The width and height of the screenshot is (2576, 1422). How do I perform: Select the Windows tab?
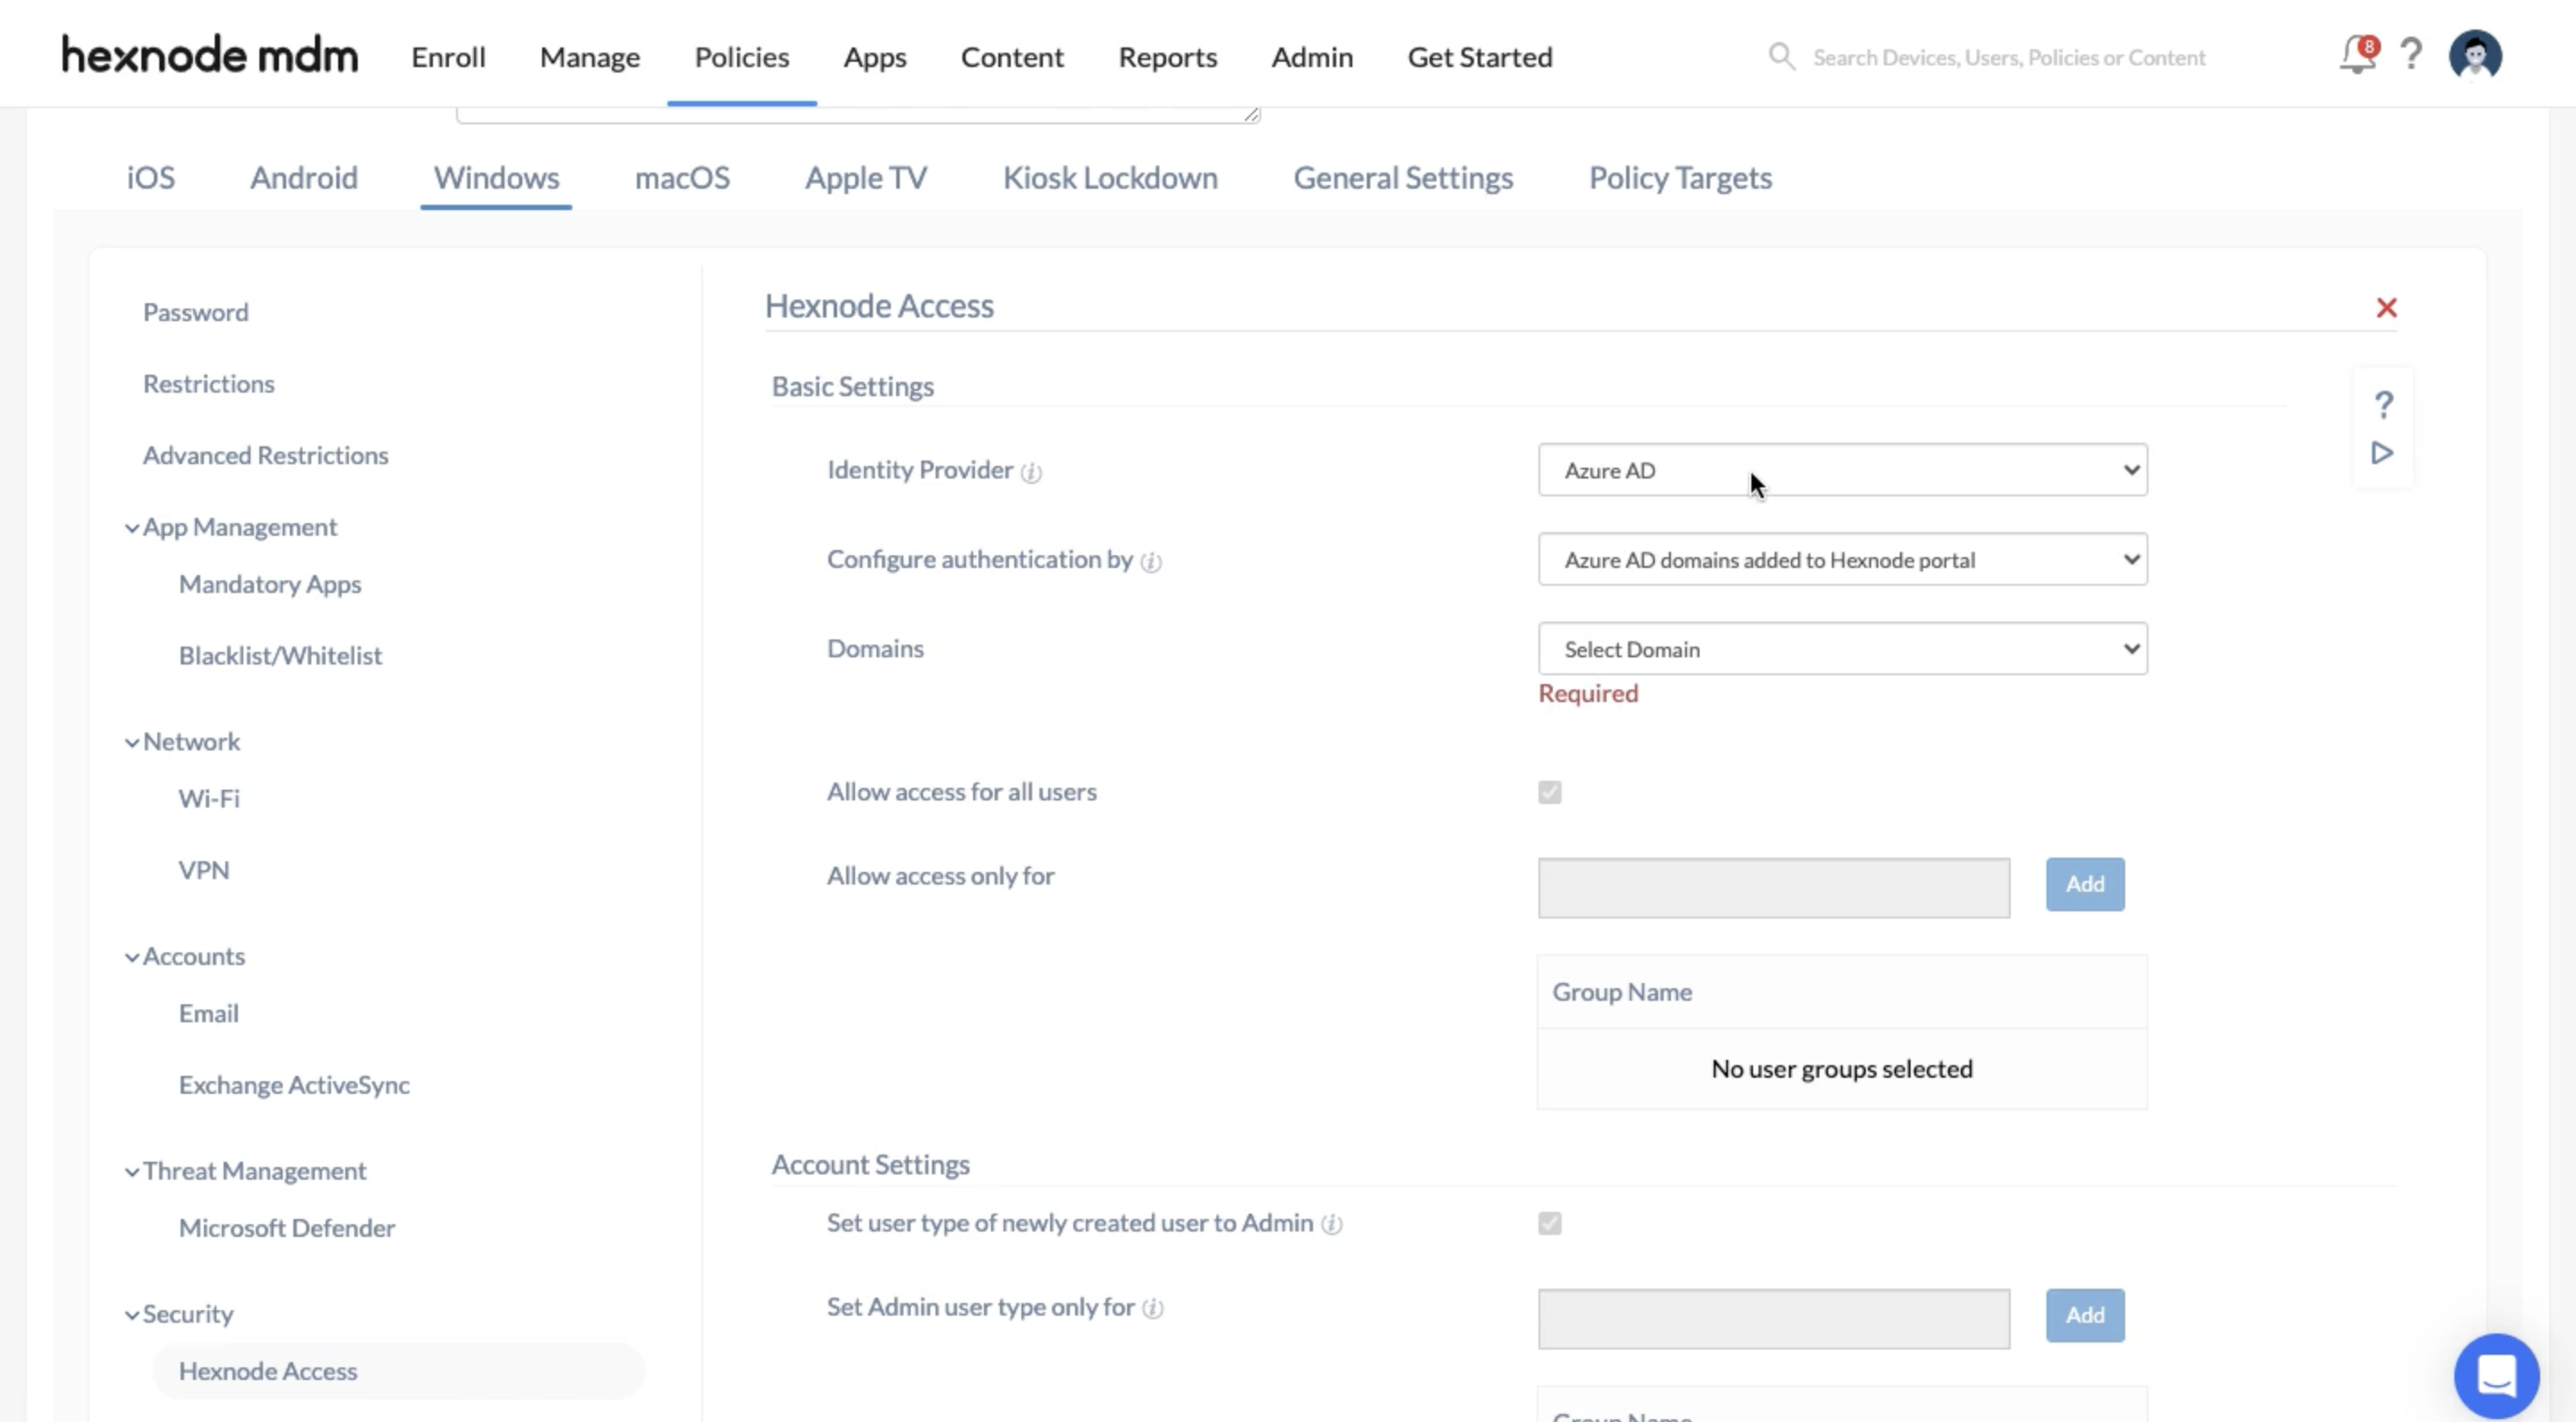click(496, 178)
